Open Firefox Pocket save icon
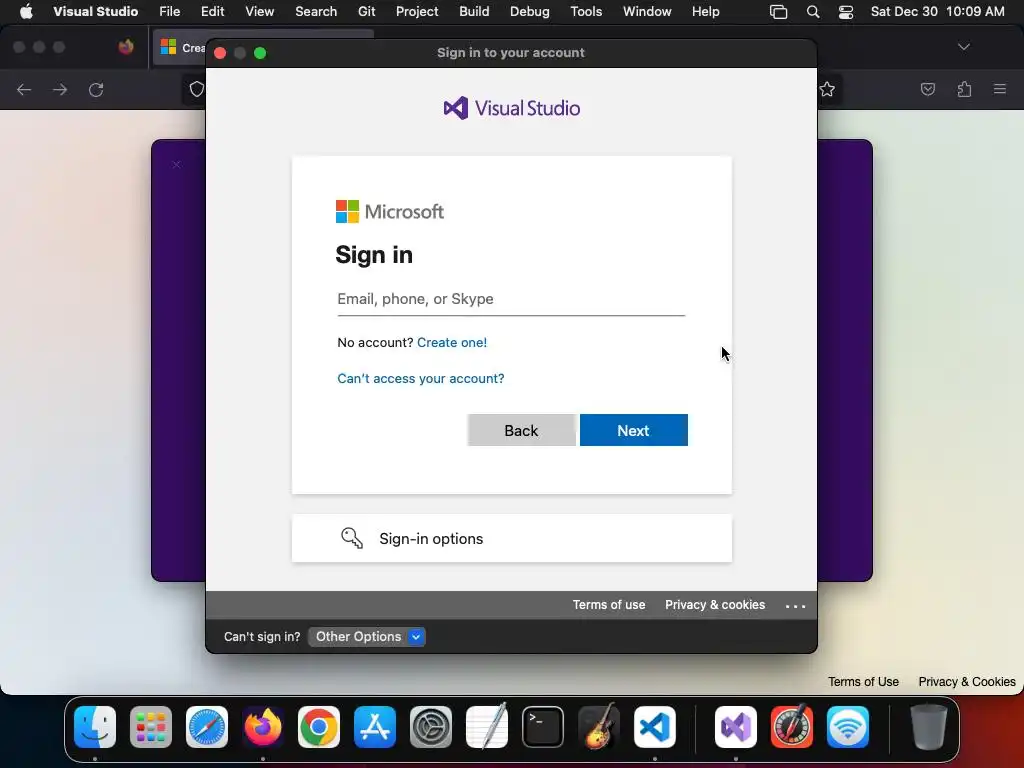 [x=928, y=89]
